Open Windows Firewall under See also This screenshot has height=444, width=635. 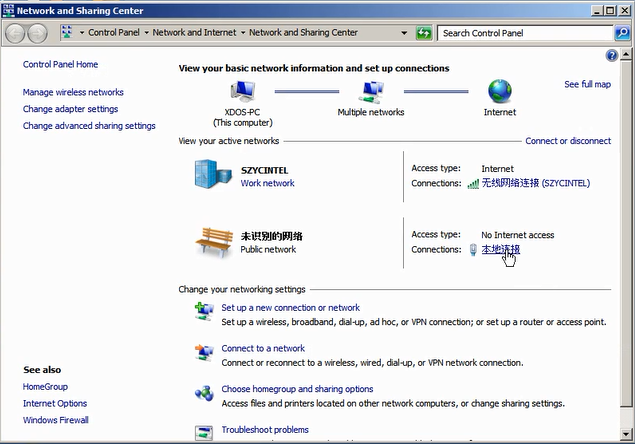tap(55, 420)
